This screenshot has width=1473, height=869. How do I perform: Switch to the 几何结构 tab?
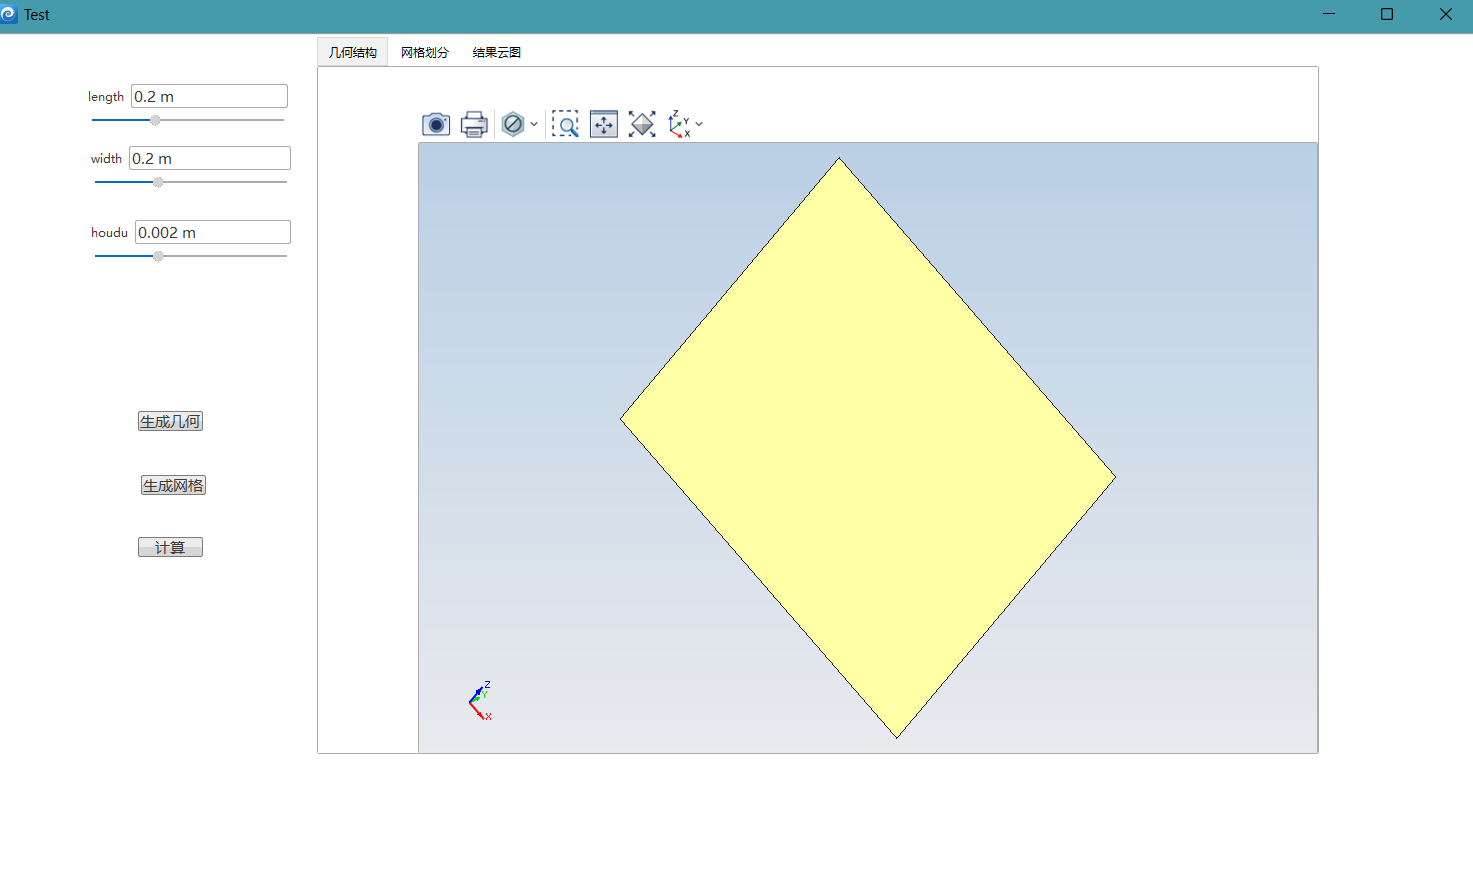coord(353,52)
